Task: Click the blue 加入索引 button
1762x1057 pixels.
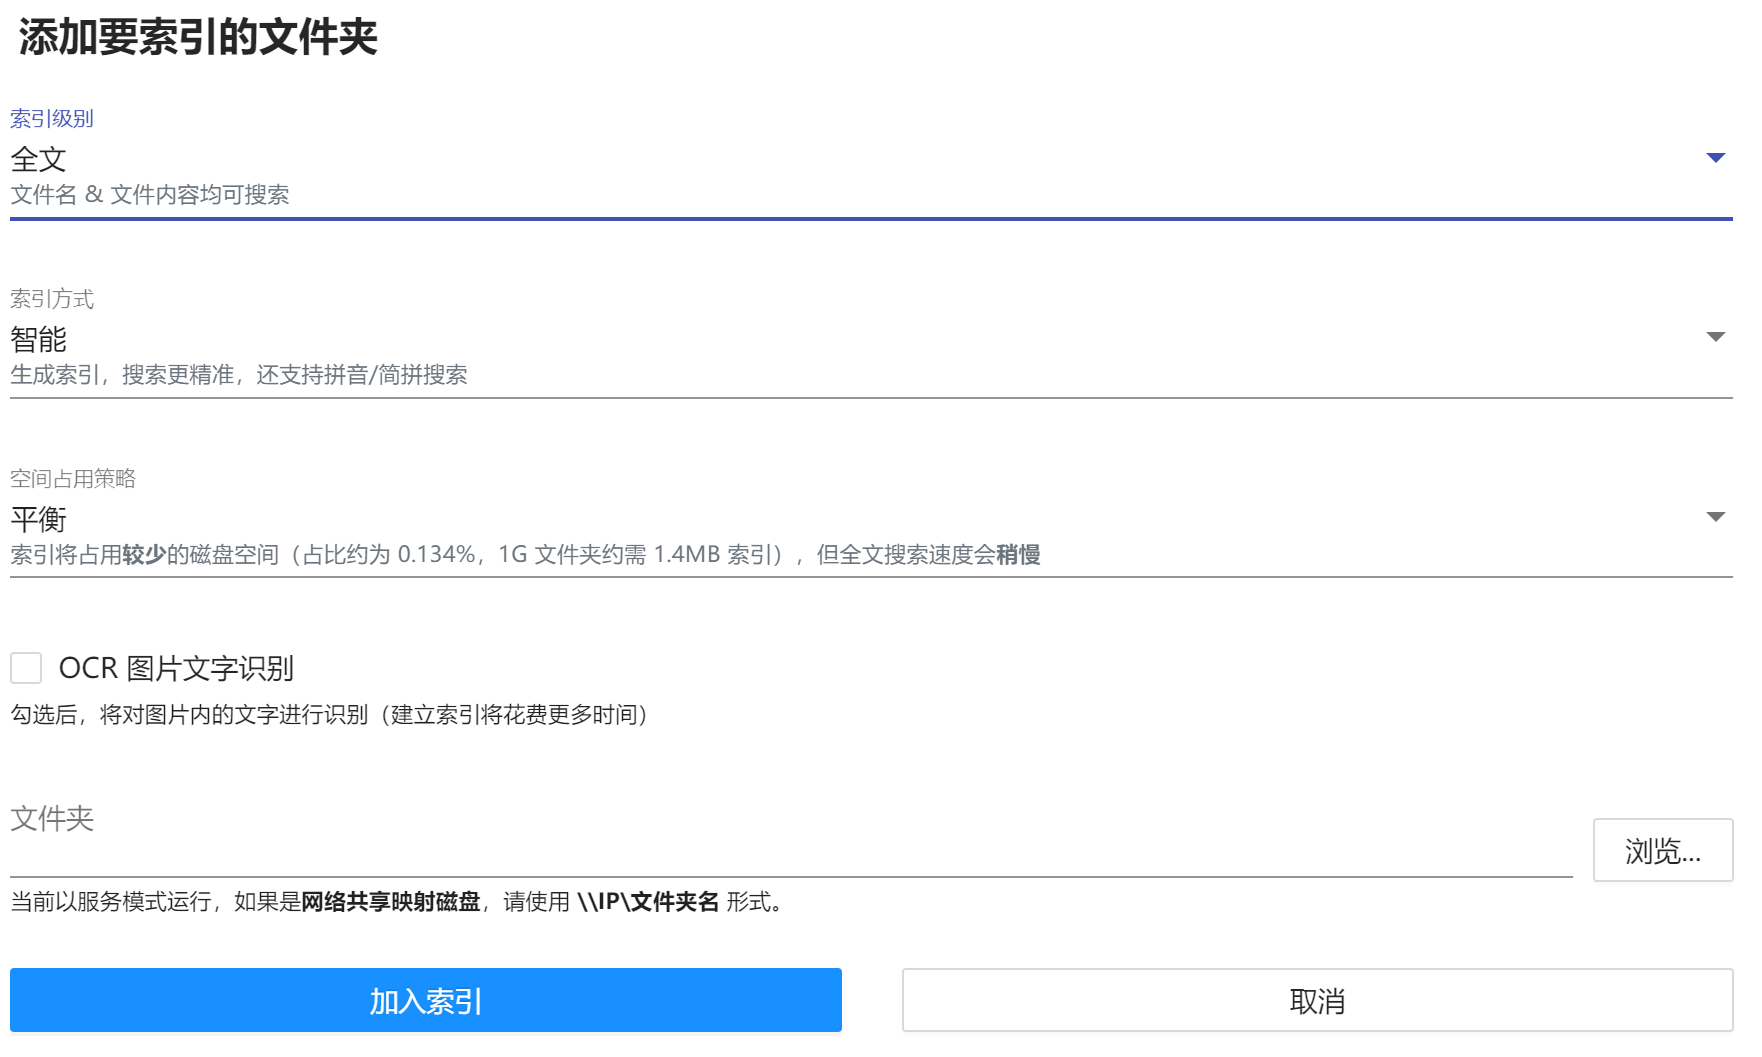Action: pyautogui.click(x=426, y=1000)
